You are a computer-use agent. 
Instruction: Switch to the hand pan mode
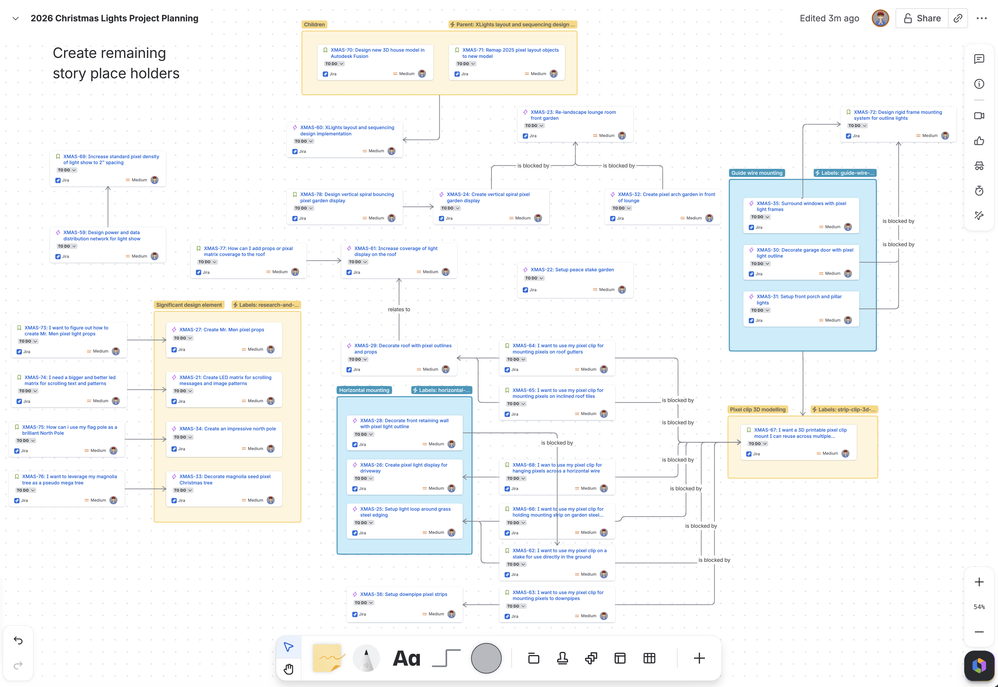click(288, 669)
